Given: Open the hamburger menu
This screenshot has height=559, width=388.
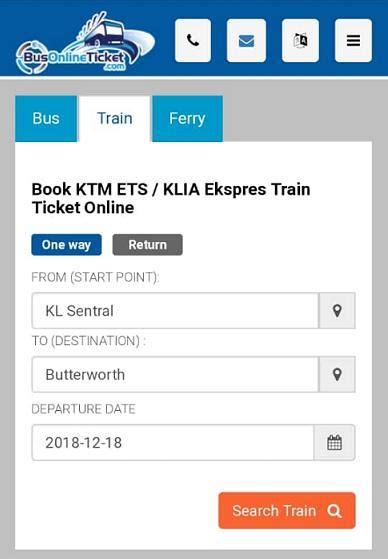Looking at the screenshot, I should (x=353, y=41).
